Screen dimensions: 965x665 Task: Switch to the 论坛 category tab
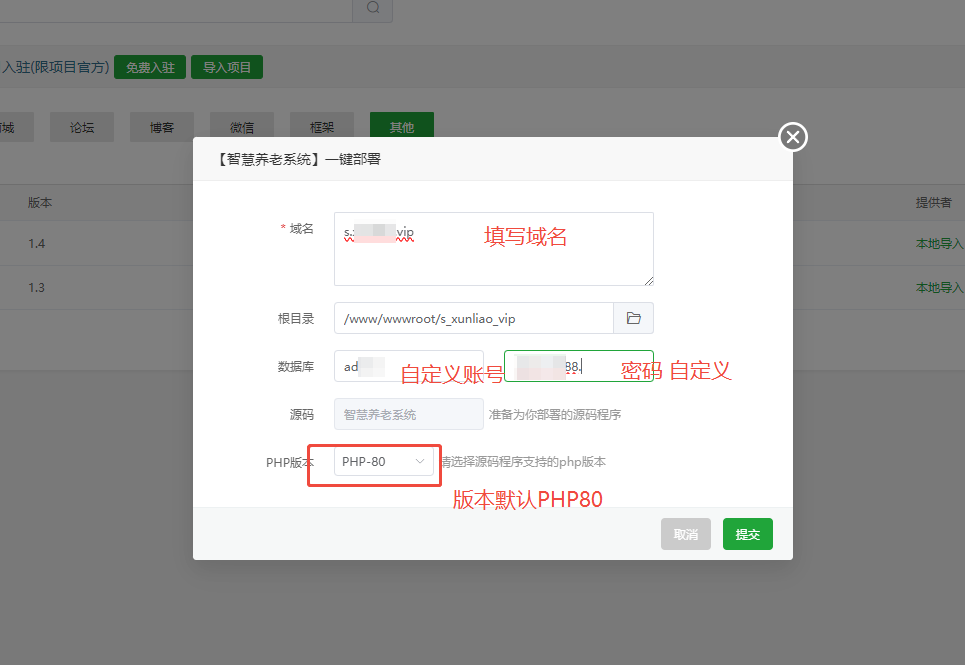82,127
